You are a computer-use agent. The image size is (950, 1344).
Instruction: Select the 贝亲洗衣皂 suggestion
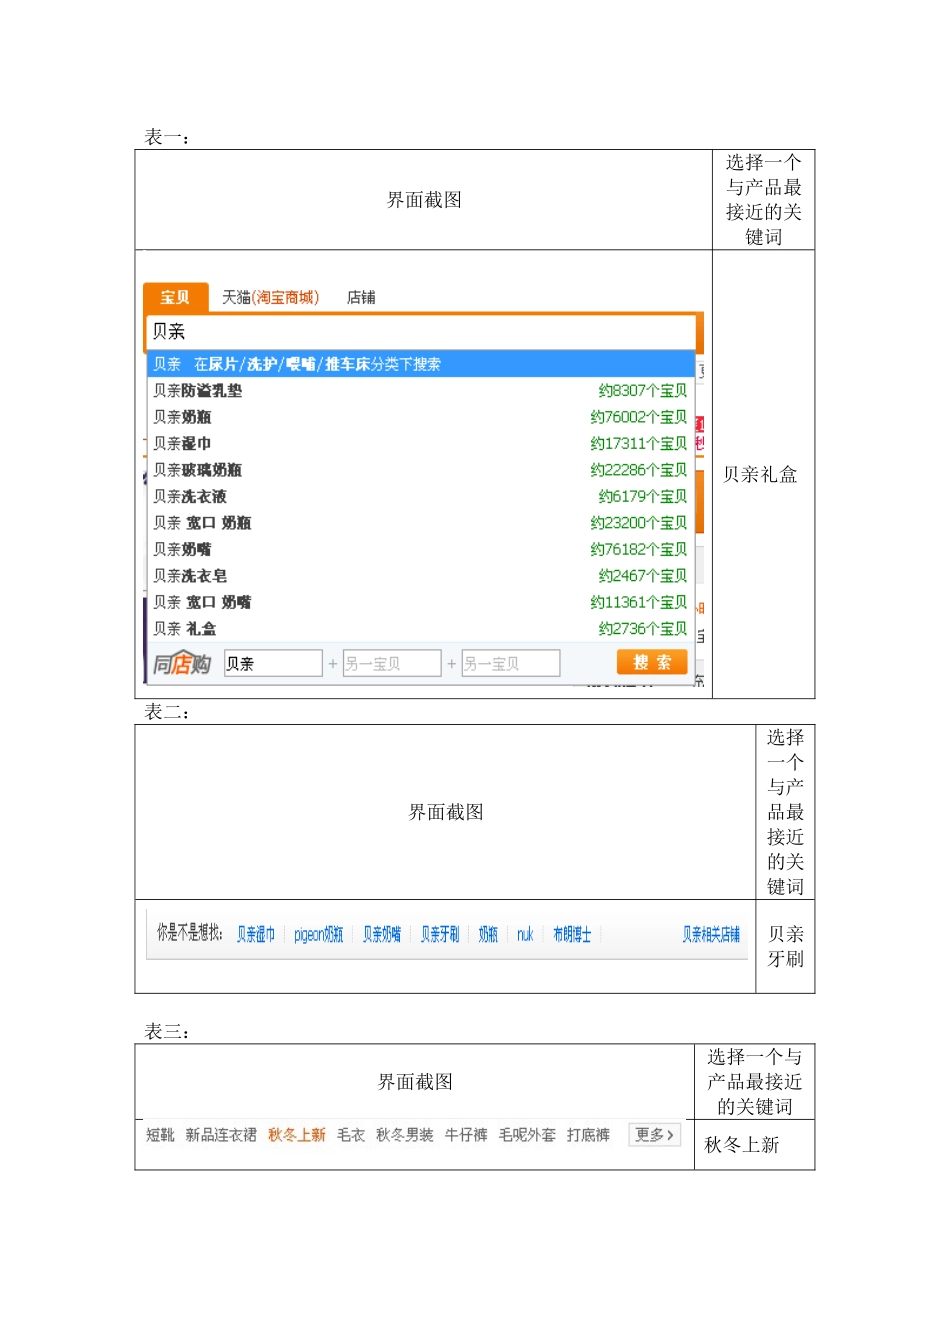click(420, 576)
